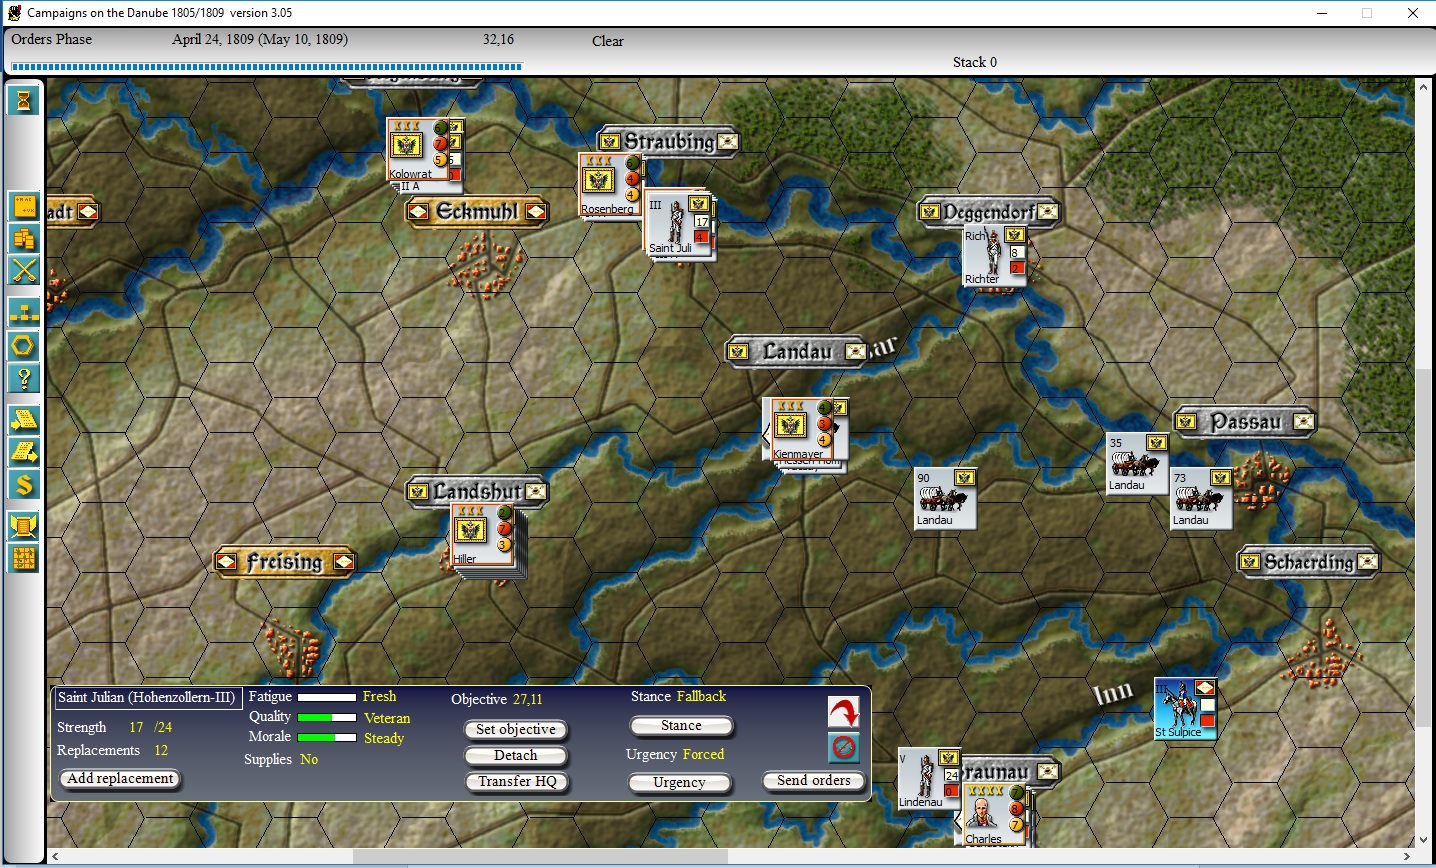This screenshot has height=868, width=1436.
Task: Click the orange FRAC/UK panel icon
Action: pos(24,207)
